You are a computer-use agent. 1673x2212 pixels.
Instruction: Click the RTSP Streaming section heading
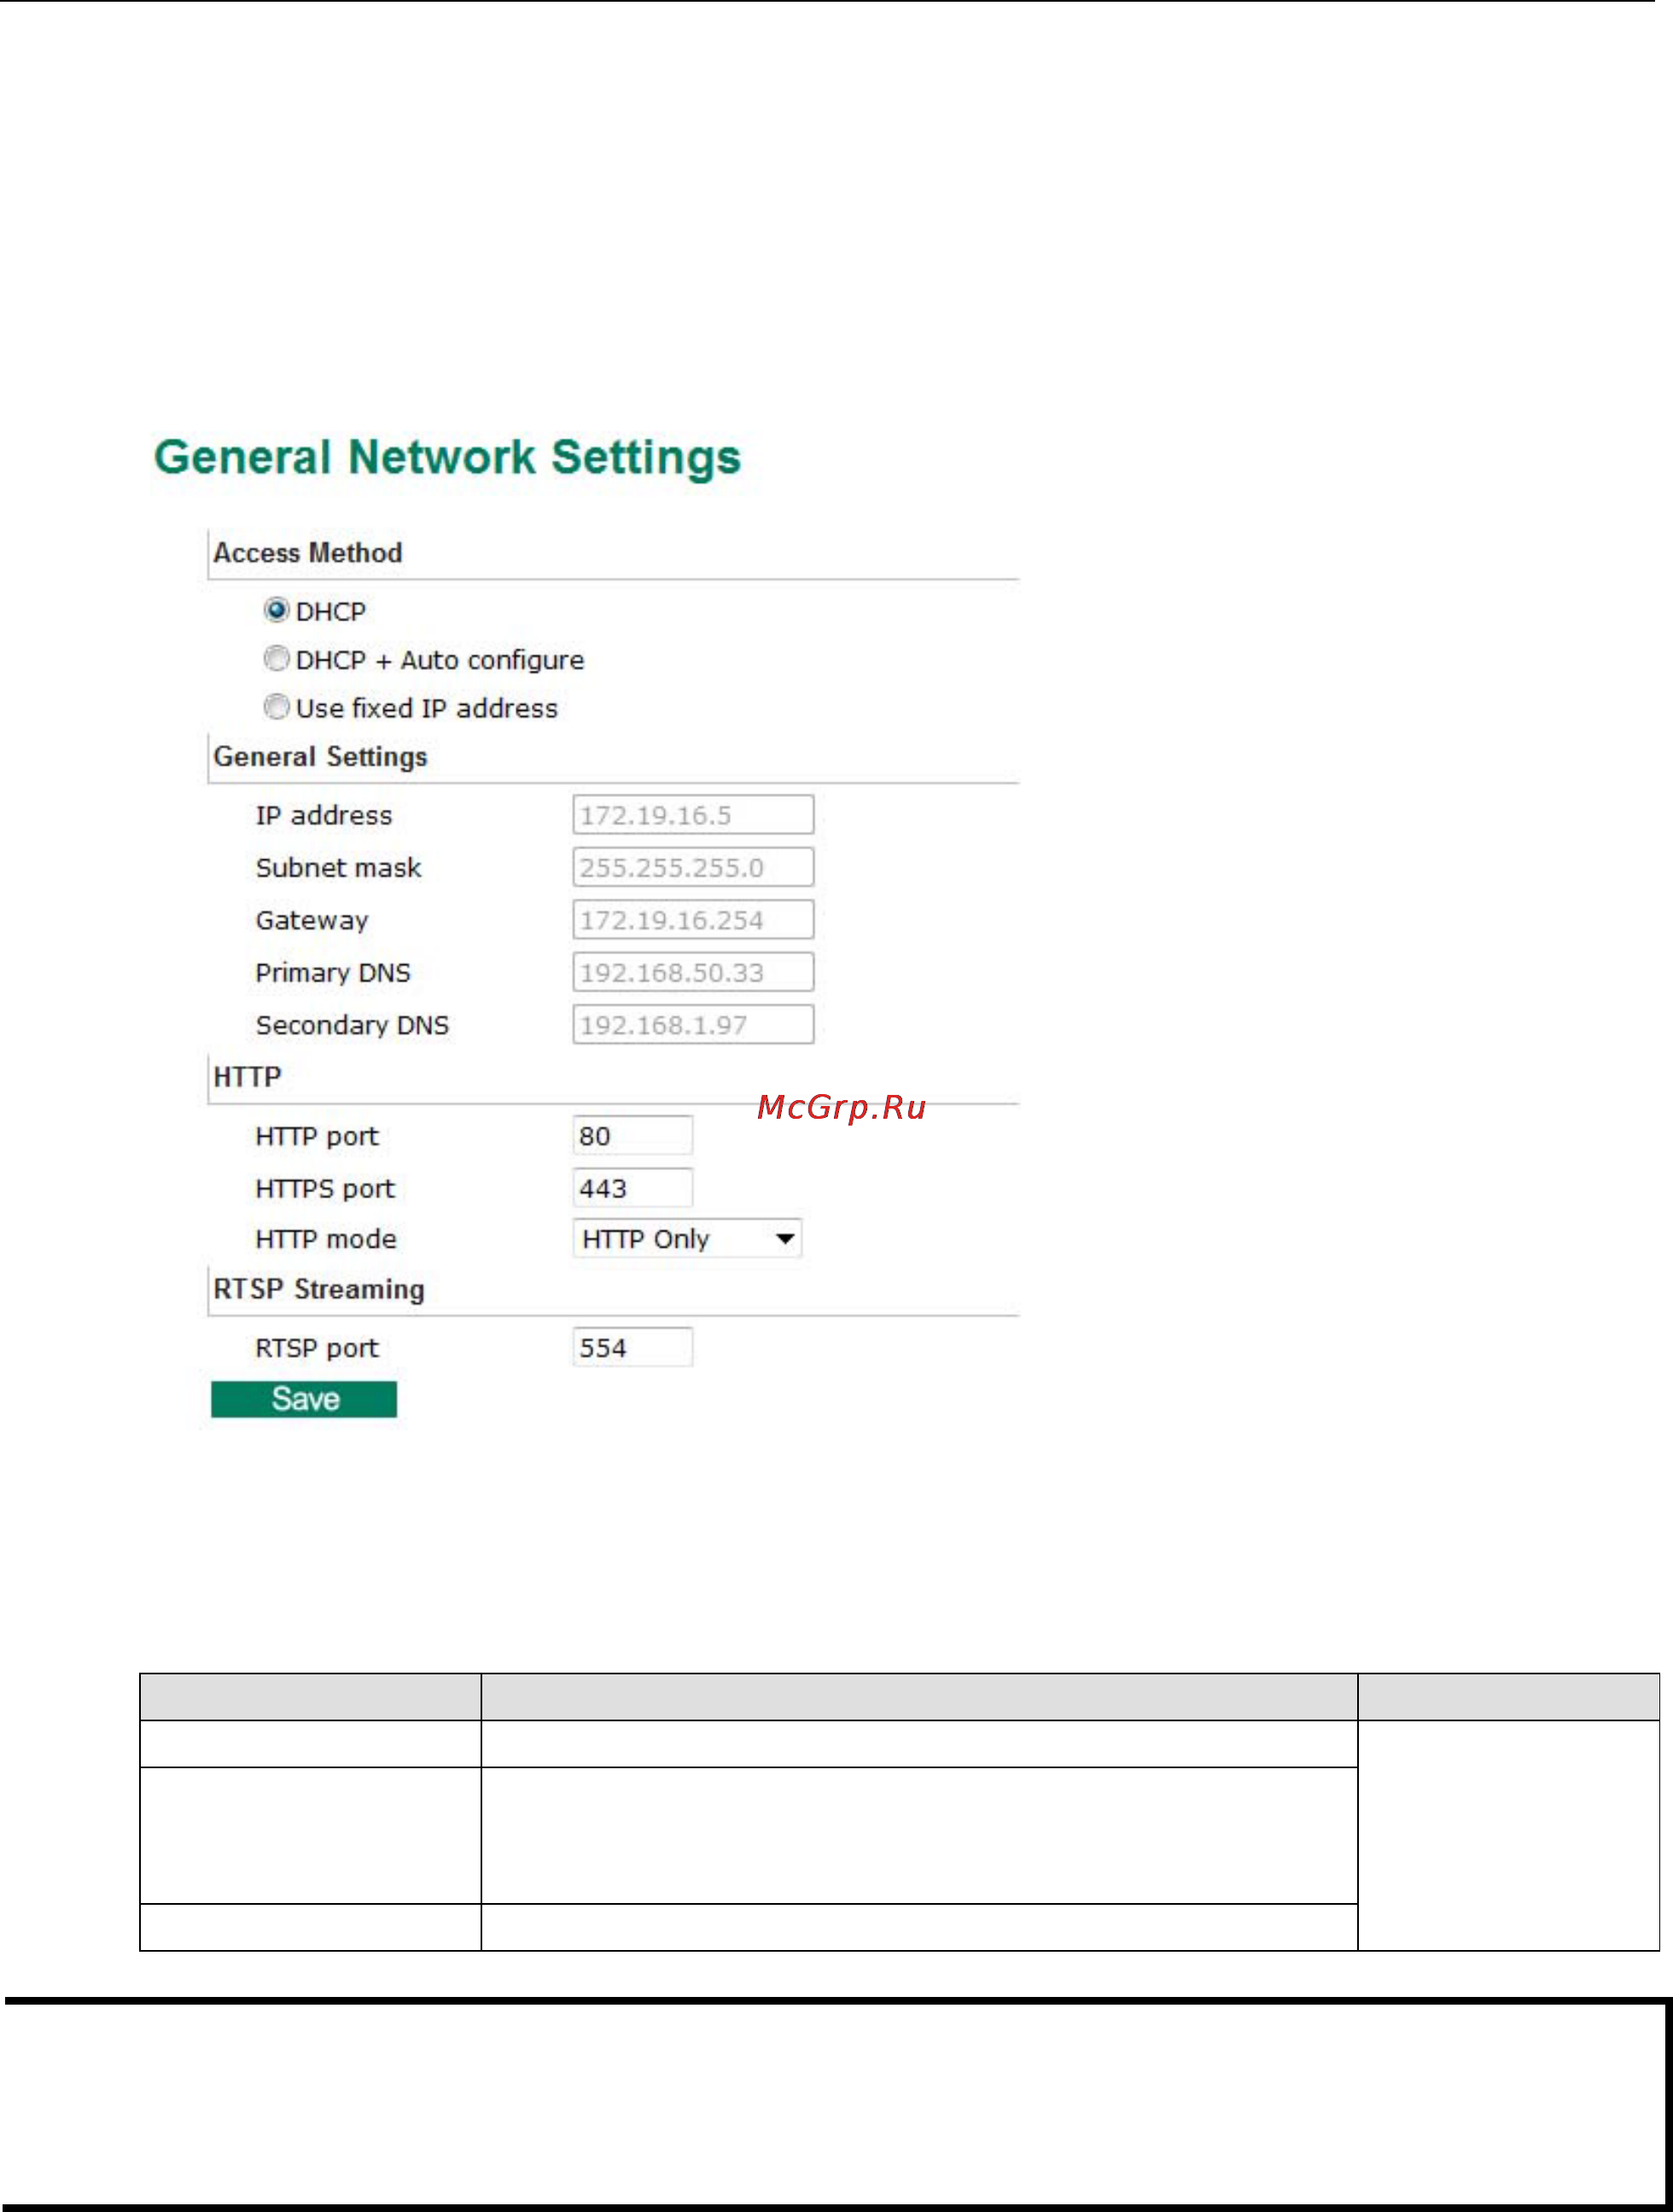[x=319, y=1290]
